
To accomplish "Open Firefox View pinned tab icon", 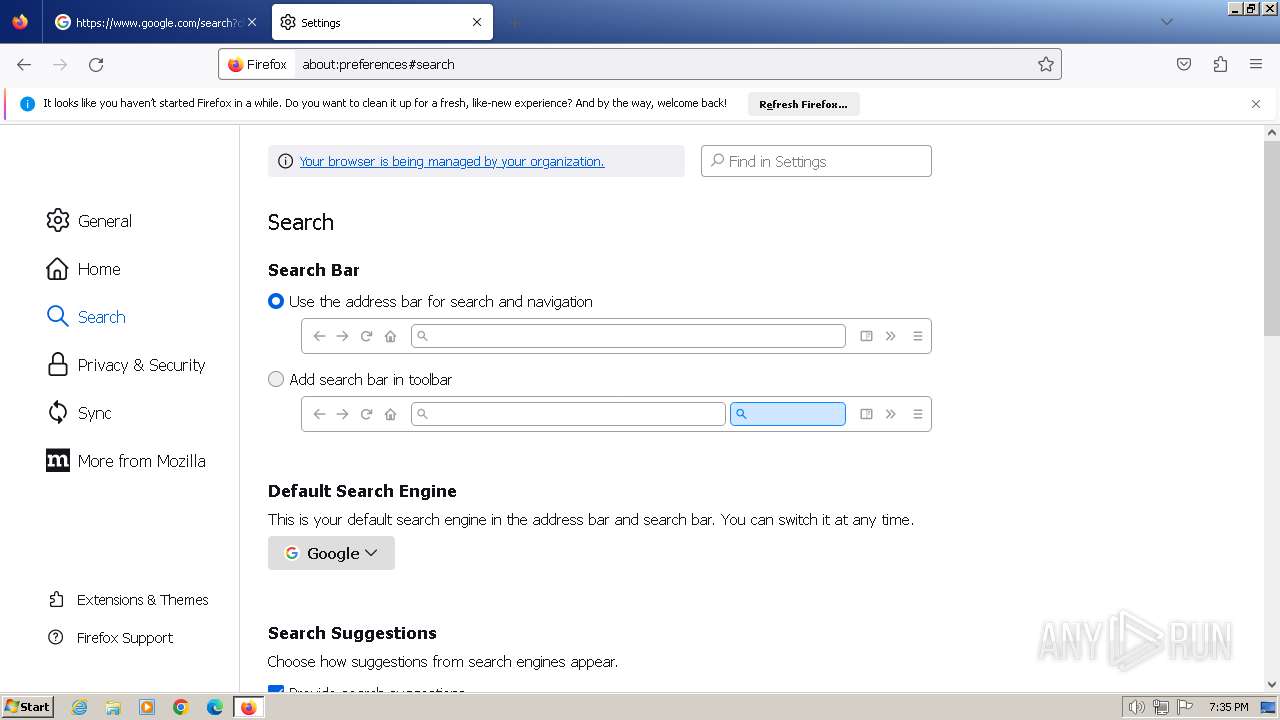I will (x=20, y=22).
